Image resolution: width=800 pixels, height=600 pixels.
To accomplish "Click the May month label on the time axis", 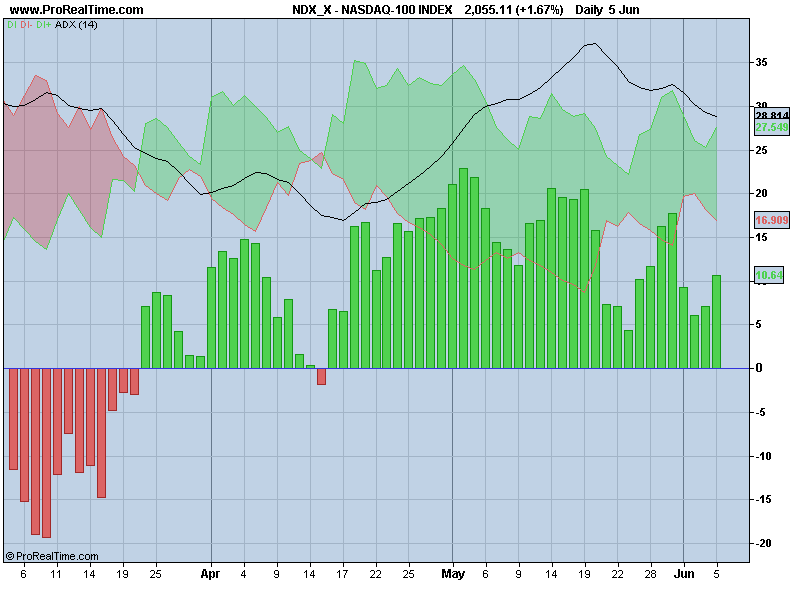I will (453, 574).
